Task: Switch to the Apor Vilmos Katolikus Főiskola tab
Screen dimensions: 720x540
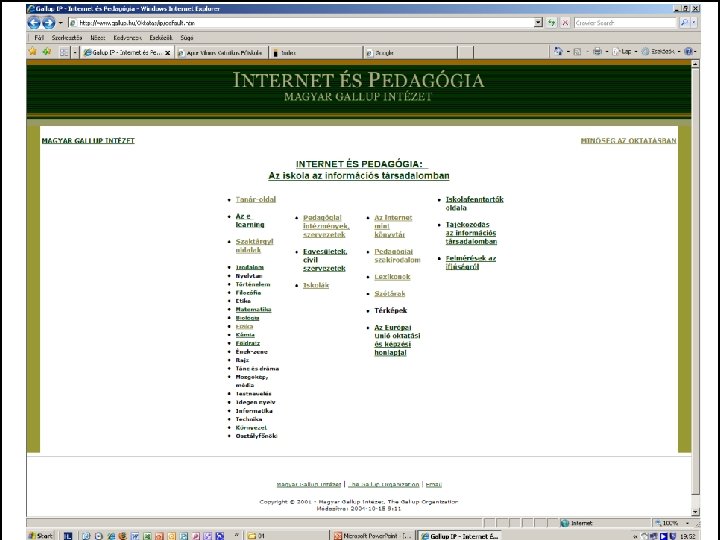Action: click(220, 53)
